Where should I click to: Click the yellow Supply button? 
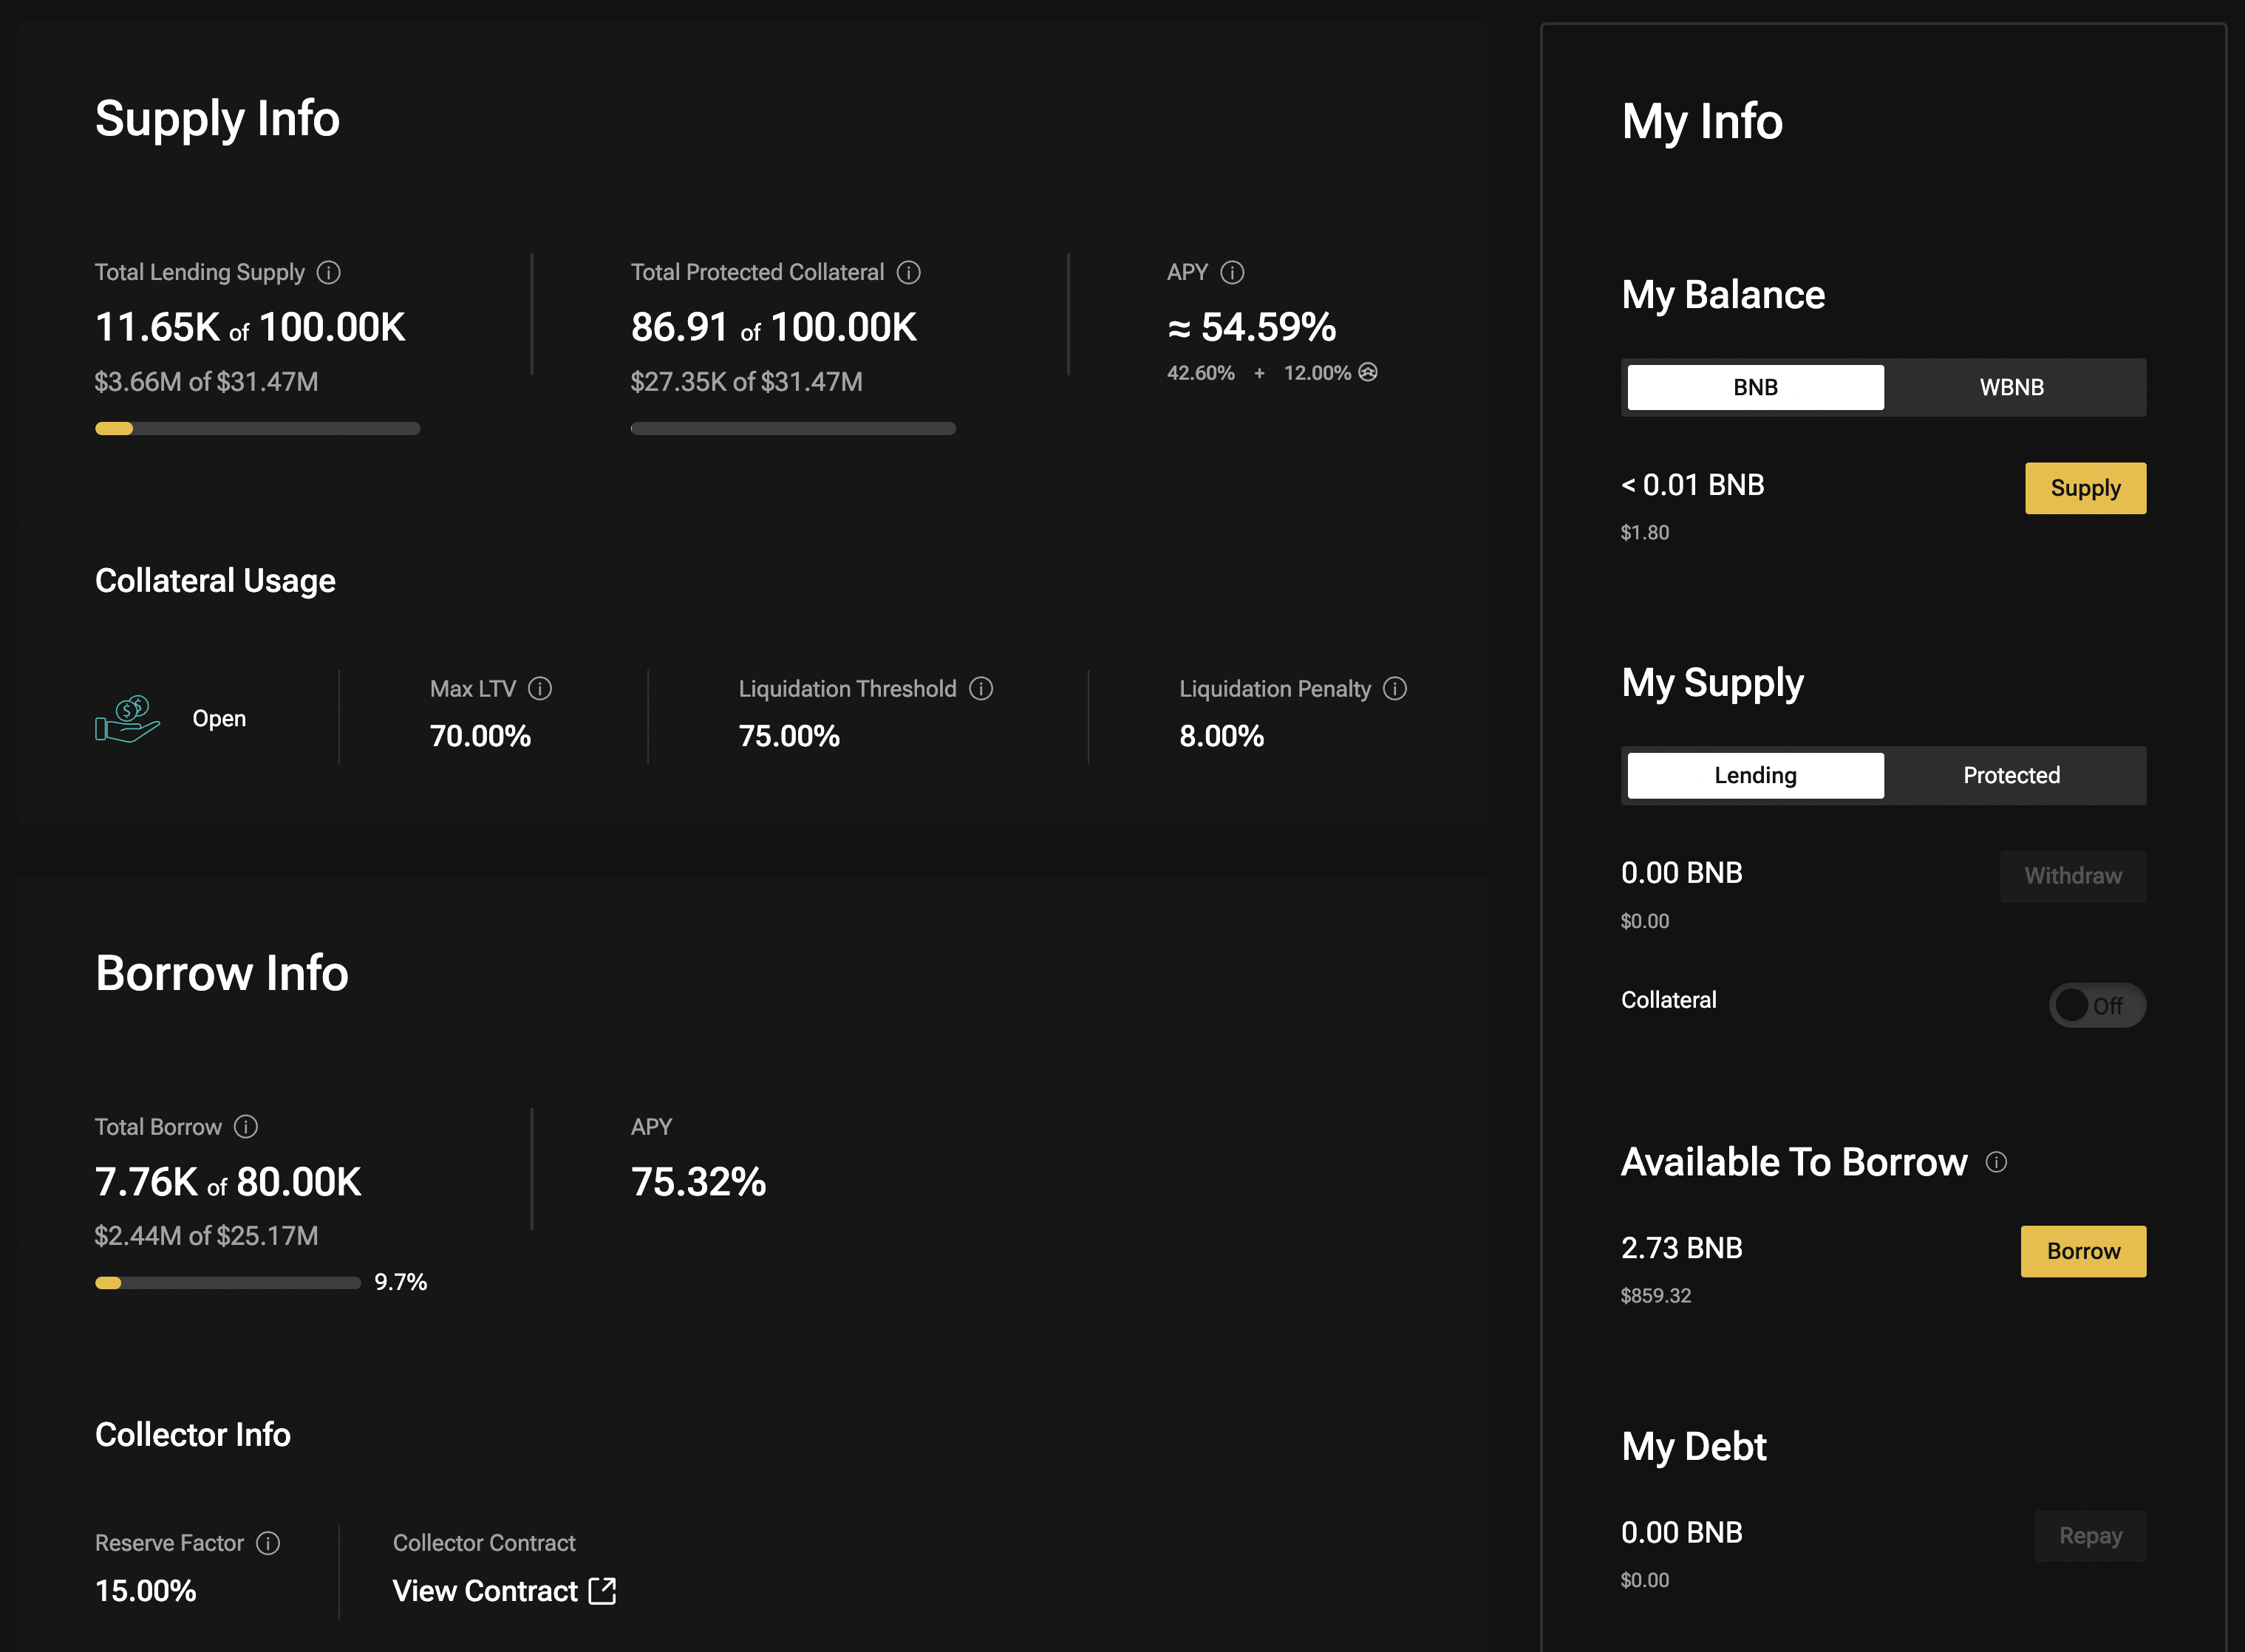(x=2085, y=488)
